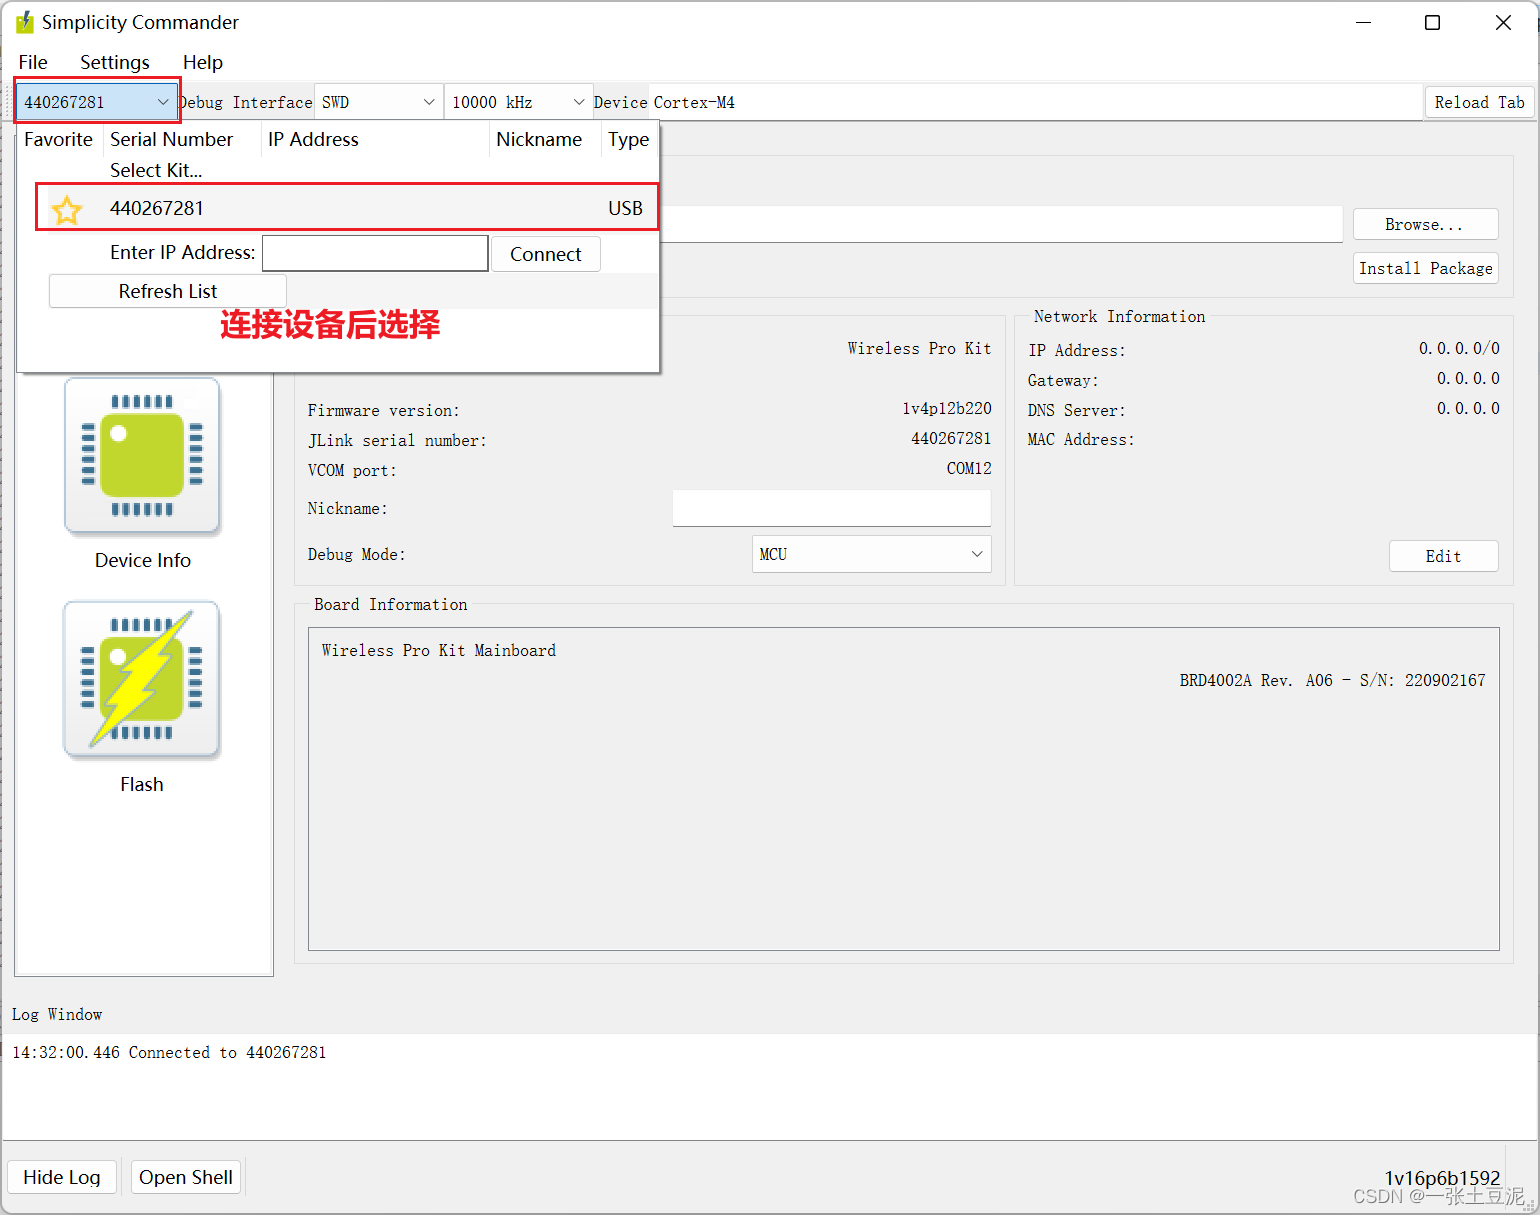Screen dimensions: 1540x1215
Task: Open the Flash panel icon
Action: pos(142,679)
